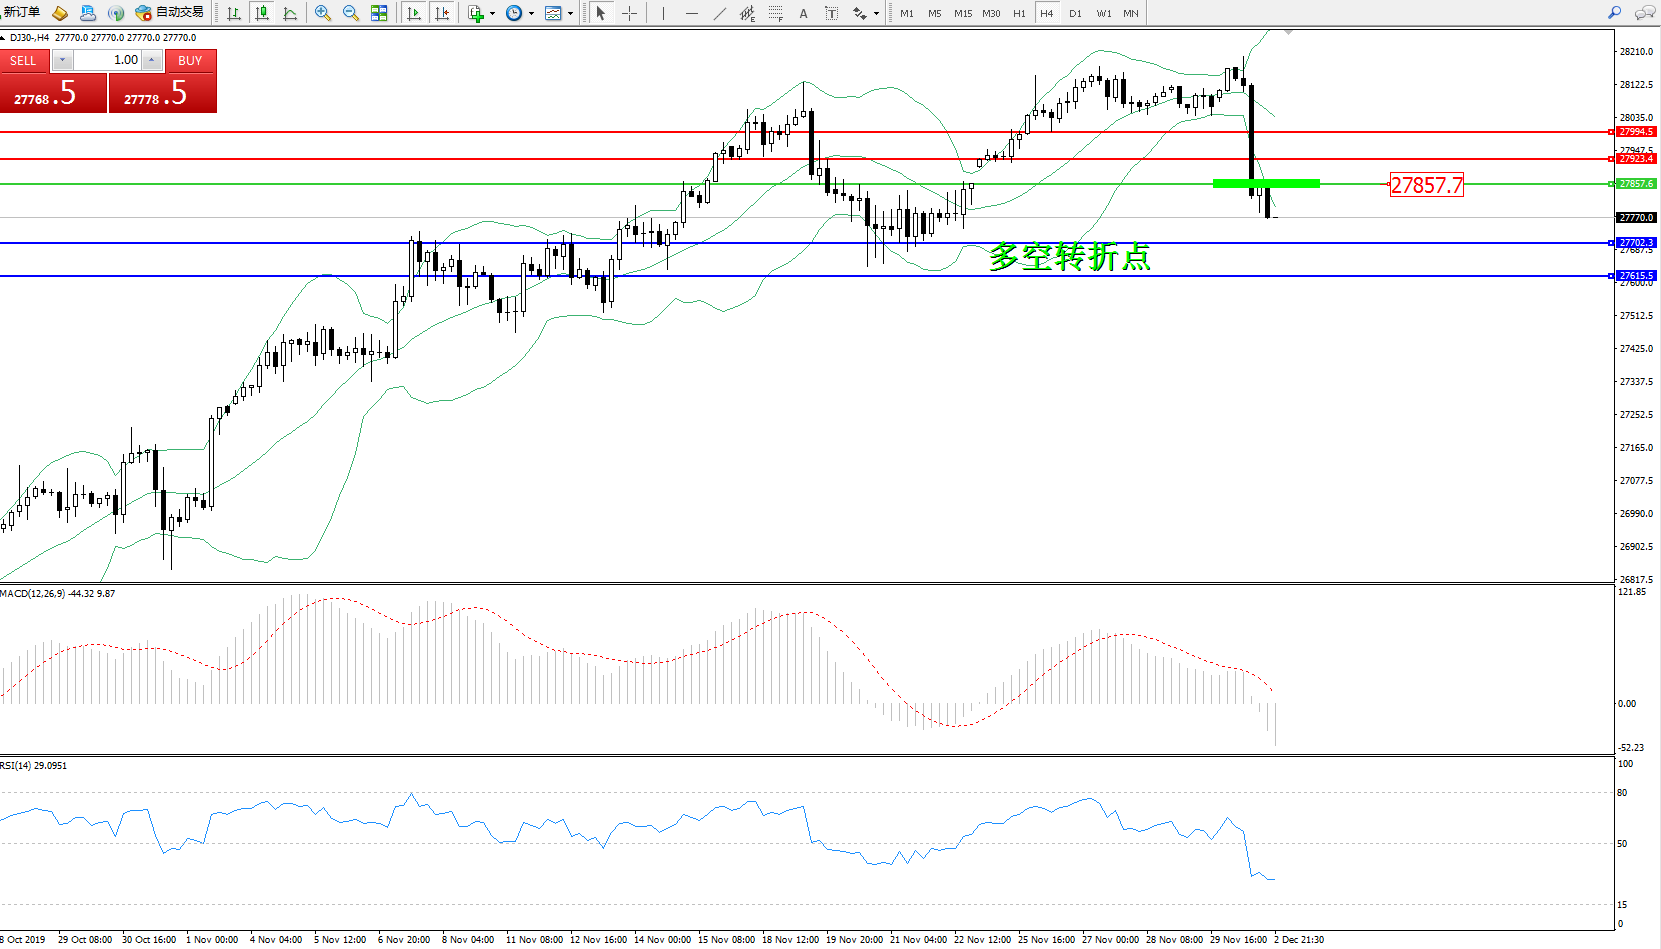The image size is (1661, 949).
Task: Enable chart auto scroll
Action: [x=414, y=13]
